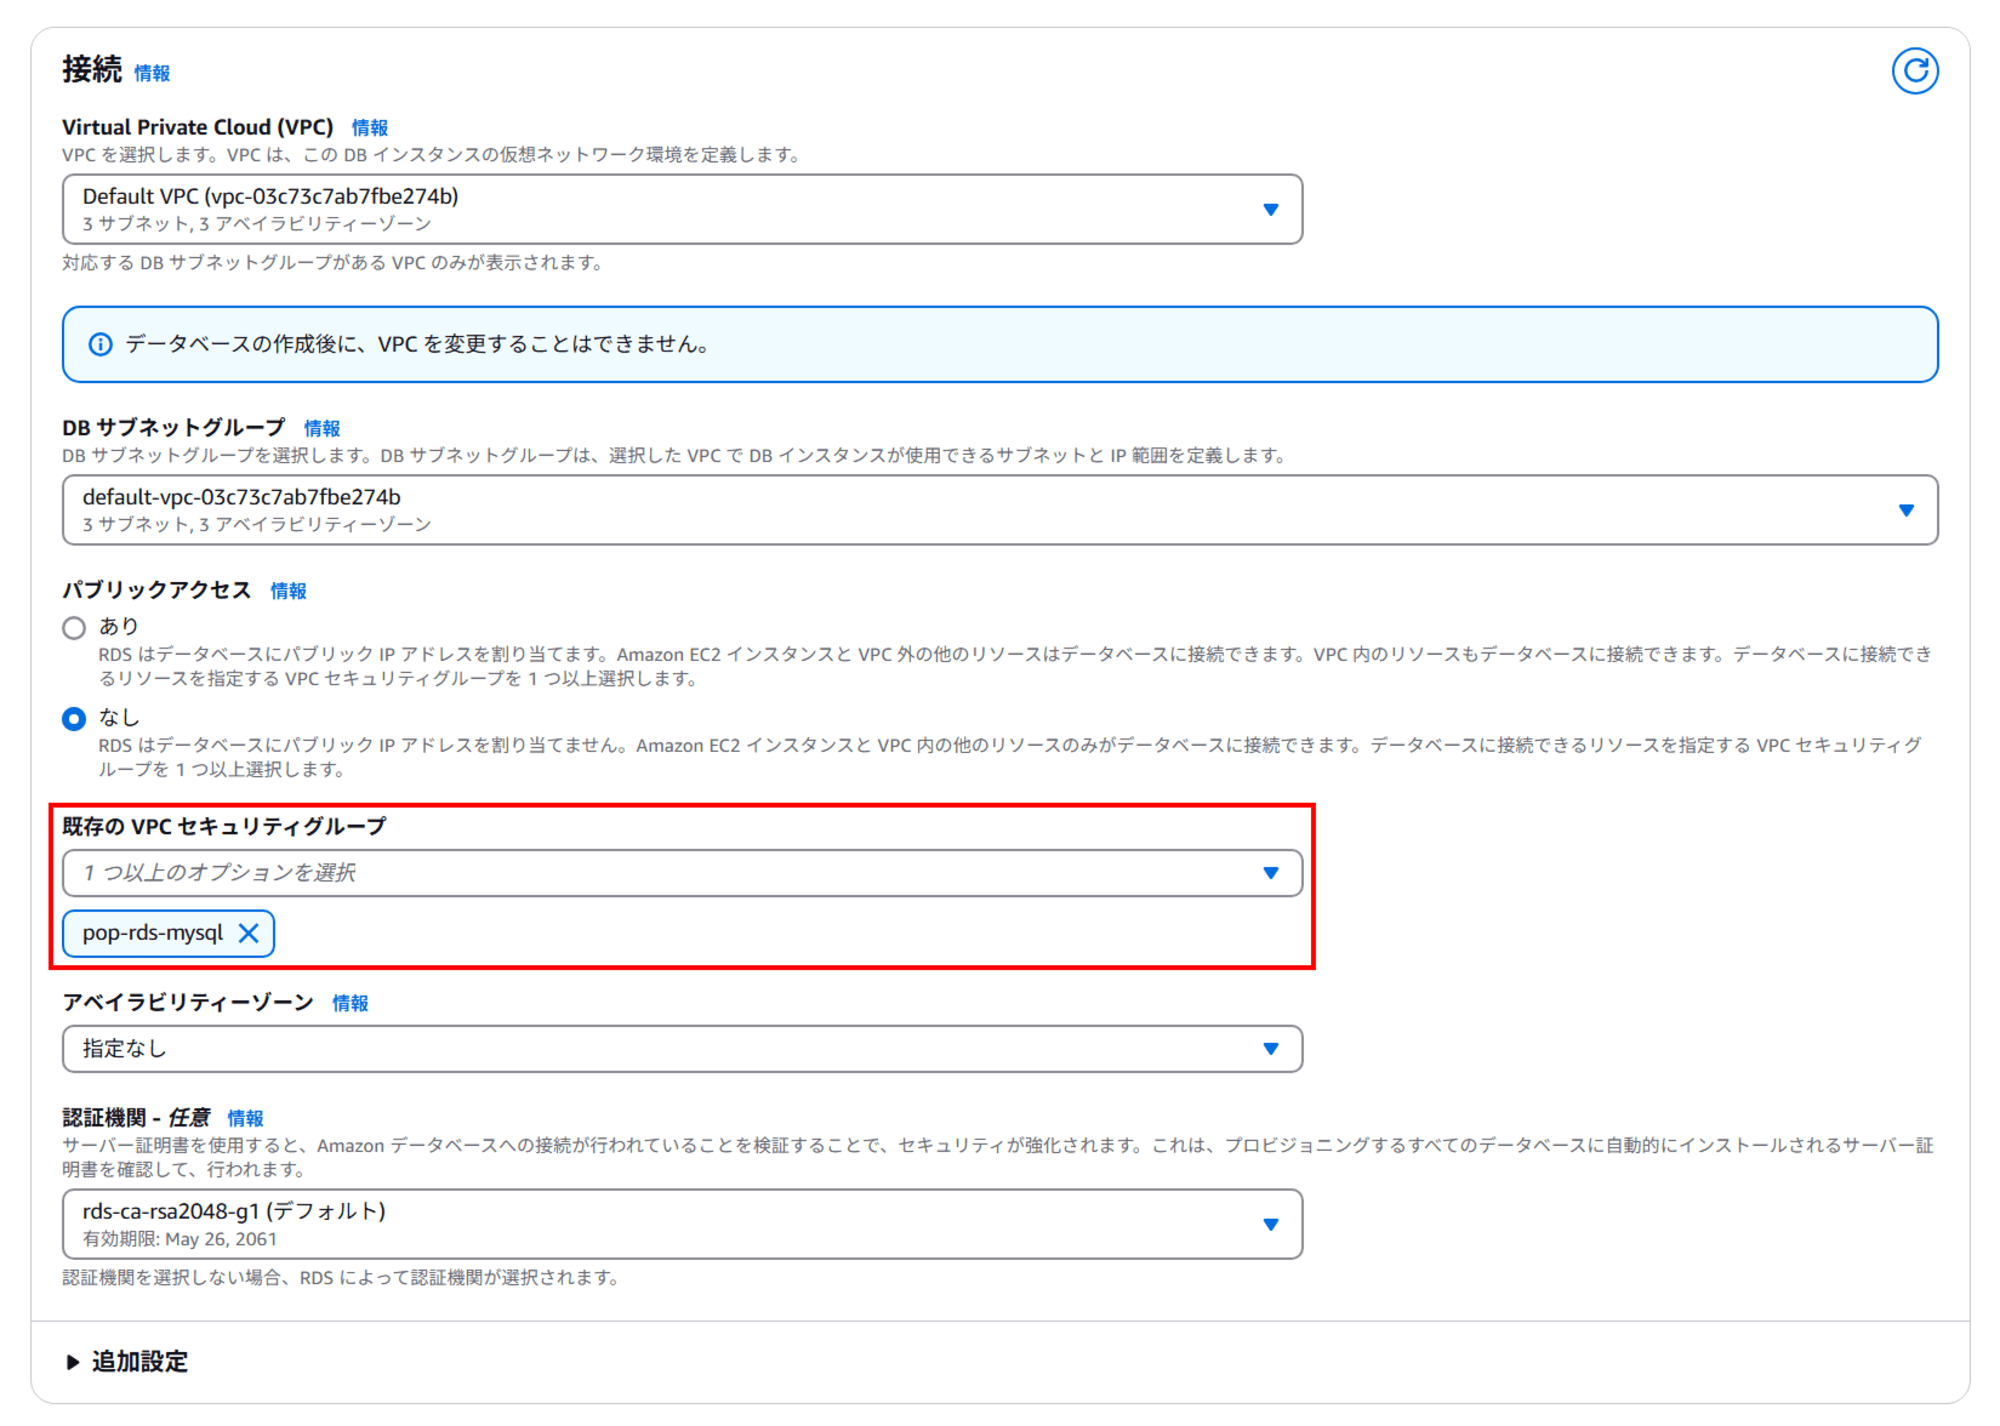
Task: Remove the pop-rds-mysql security group tag
Action: tap(249, 933)
